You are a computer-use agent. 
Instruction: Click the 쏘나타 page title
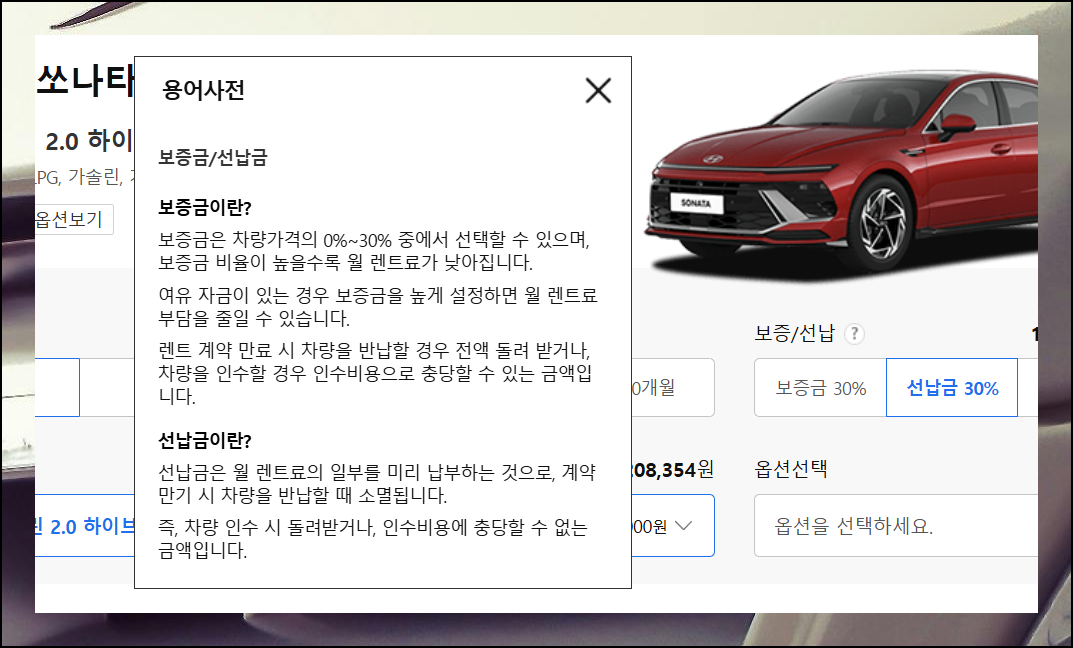click(85, 81)
